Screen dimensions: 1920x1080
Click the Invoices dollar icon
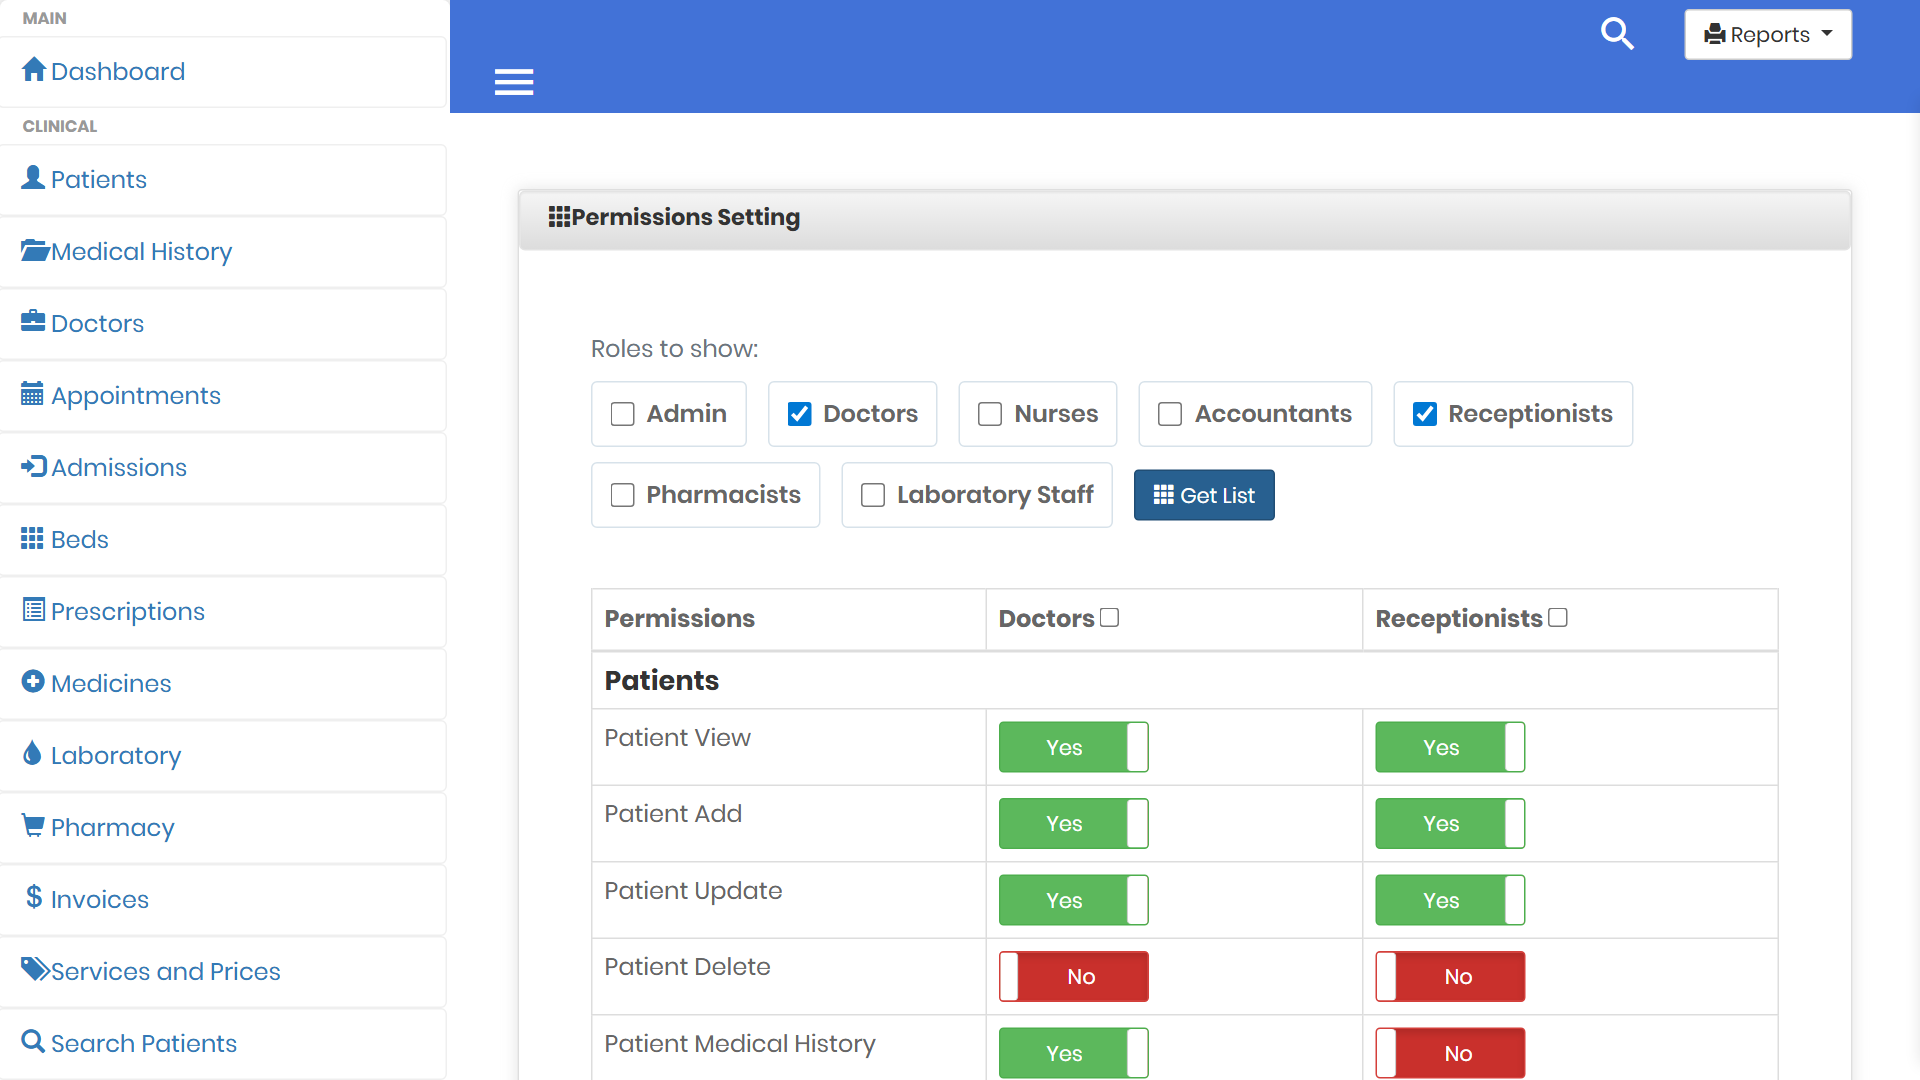click(34, 897)
